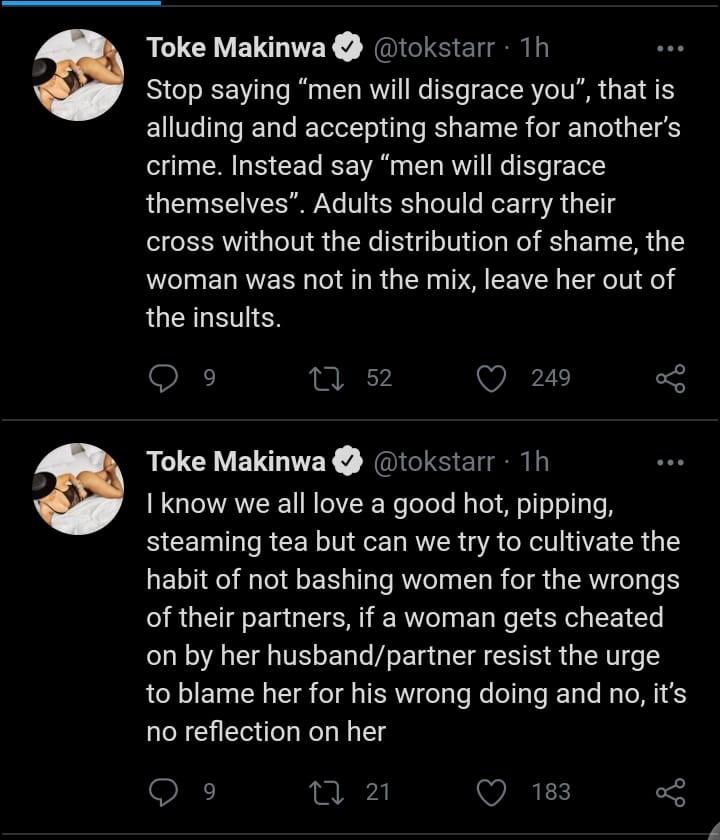Open the reply icon on the first tweet
The width and height of the screenshot is (720, 840).
pyautogui.click(x=163, y=378)
